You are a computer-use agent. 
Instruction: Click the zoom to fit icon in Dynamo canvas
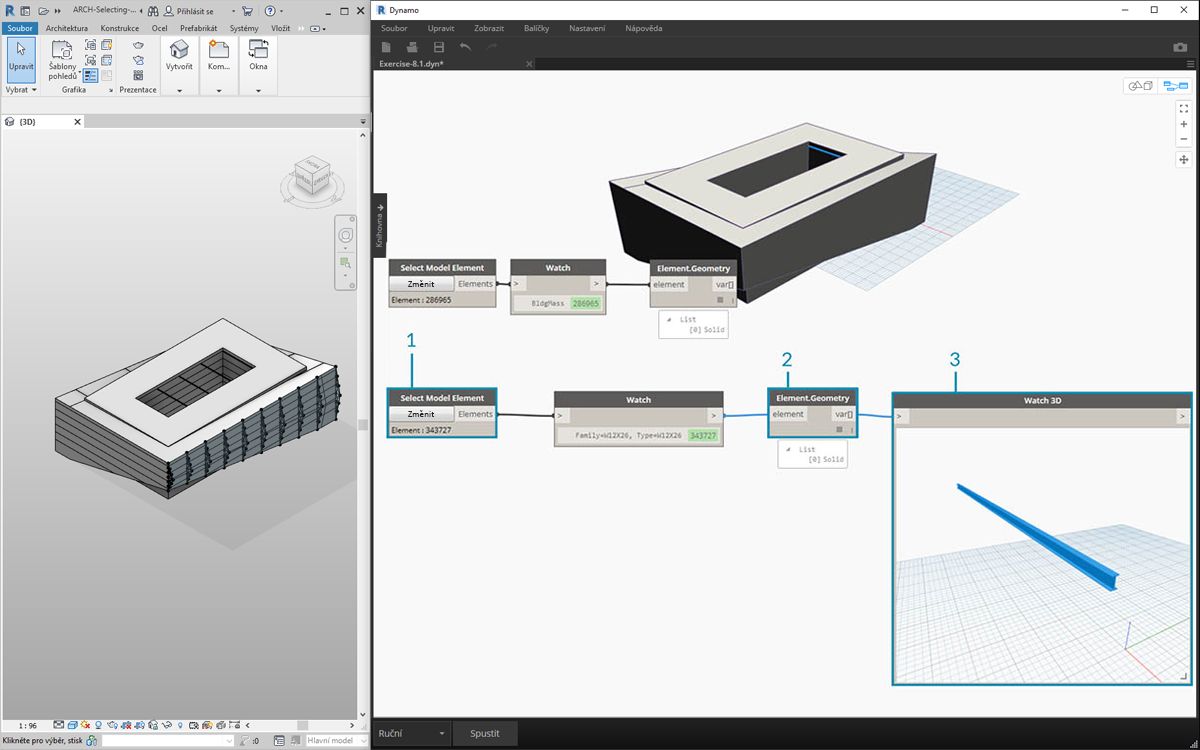pos(1184,108)
